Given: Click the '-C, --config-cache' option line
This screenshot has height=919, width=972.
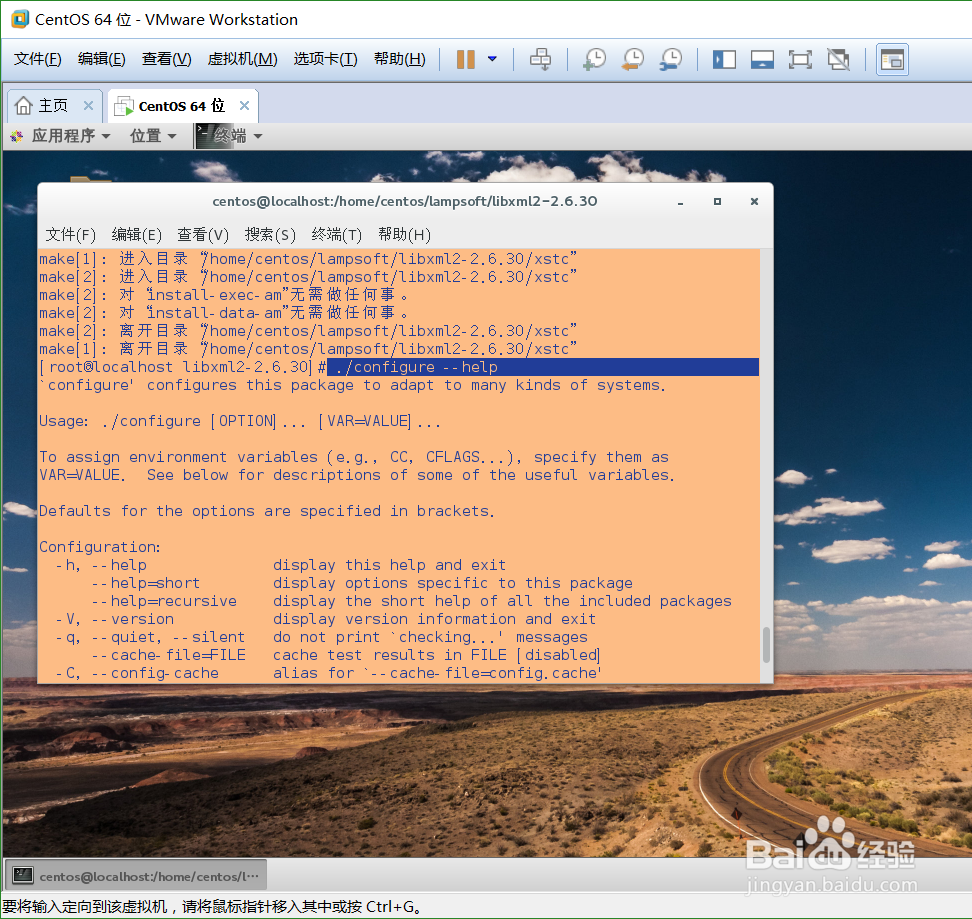Looking at the screenshot, I should coord(329,673).
